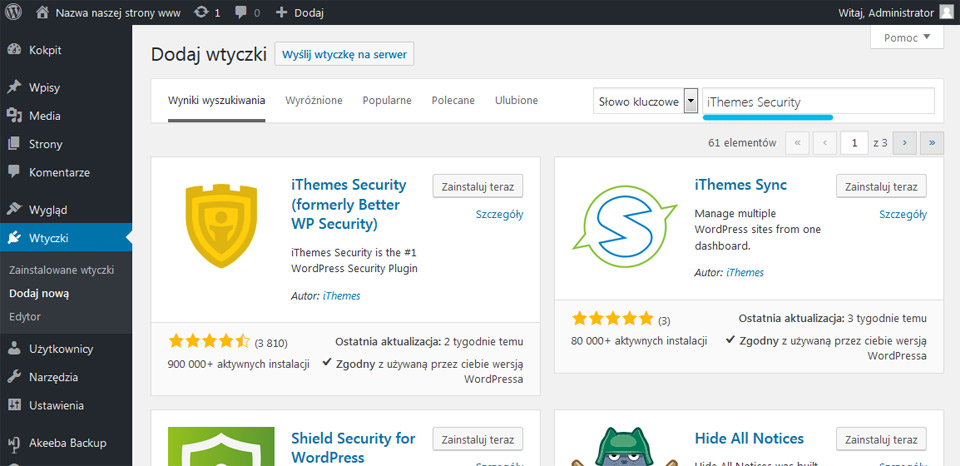The height and width of the screenshot is (466, 960).
Task: Click Hide All Notices thumbnail
Action: tap(624, 446)
